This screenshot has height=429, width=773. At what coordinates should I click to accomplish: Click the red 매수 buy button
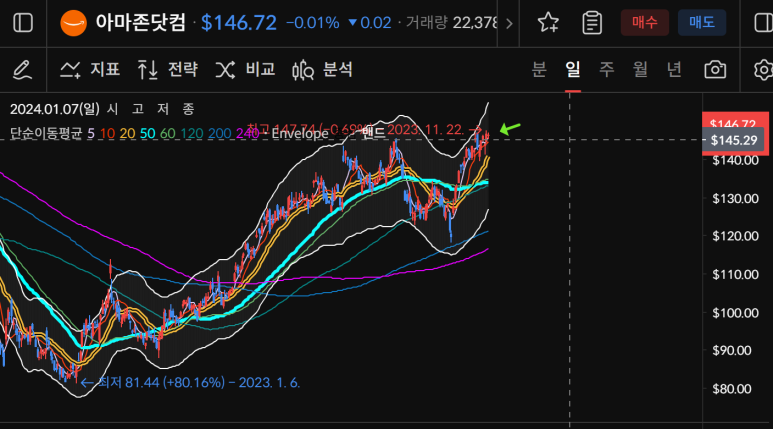[645, 22]
